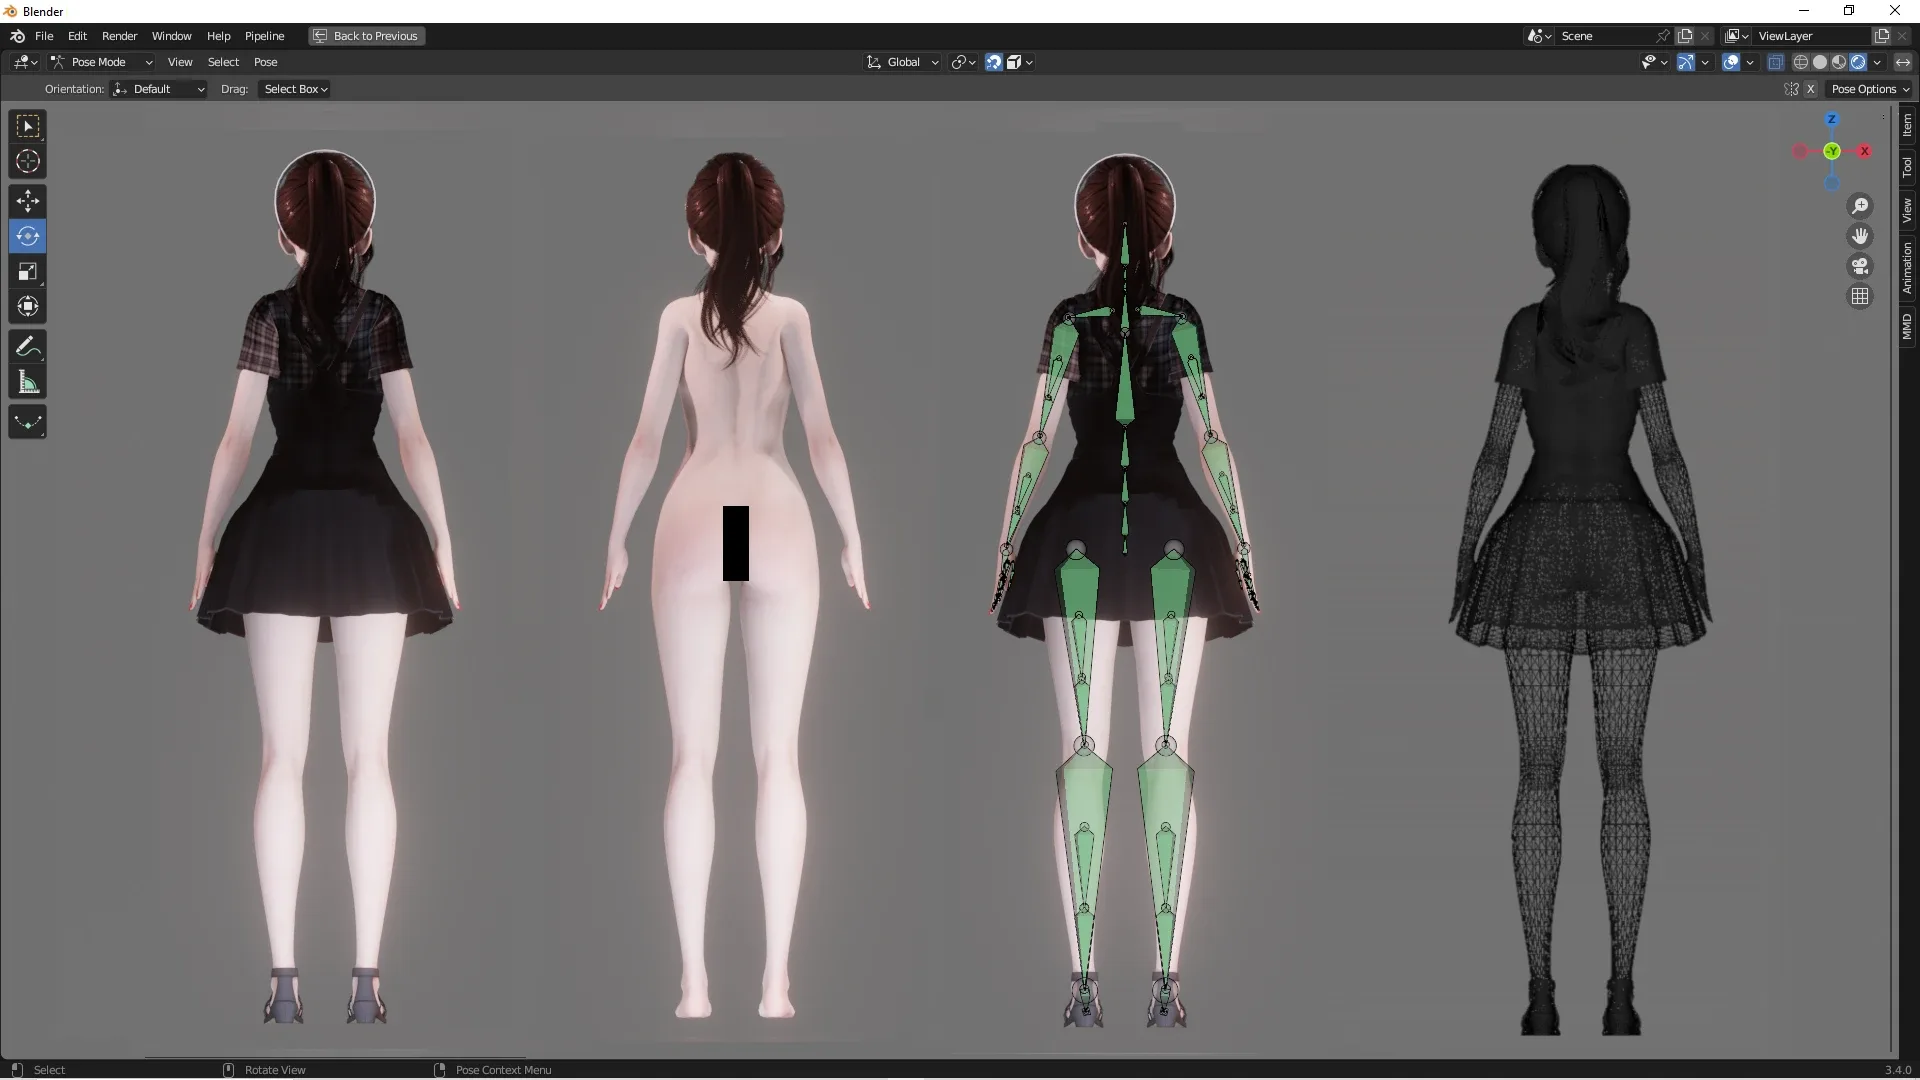Click the Zoom magnifier viewport gizmo

point(1860,206)
